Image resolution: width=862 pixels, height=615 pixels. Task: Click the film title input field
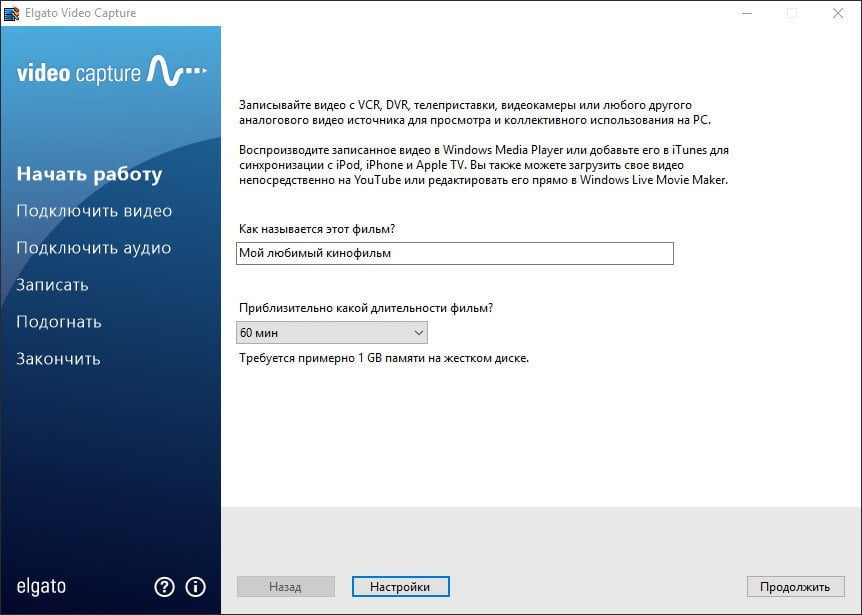[455, 253]
